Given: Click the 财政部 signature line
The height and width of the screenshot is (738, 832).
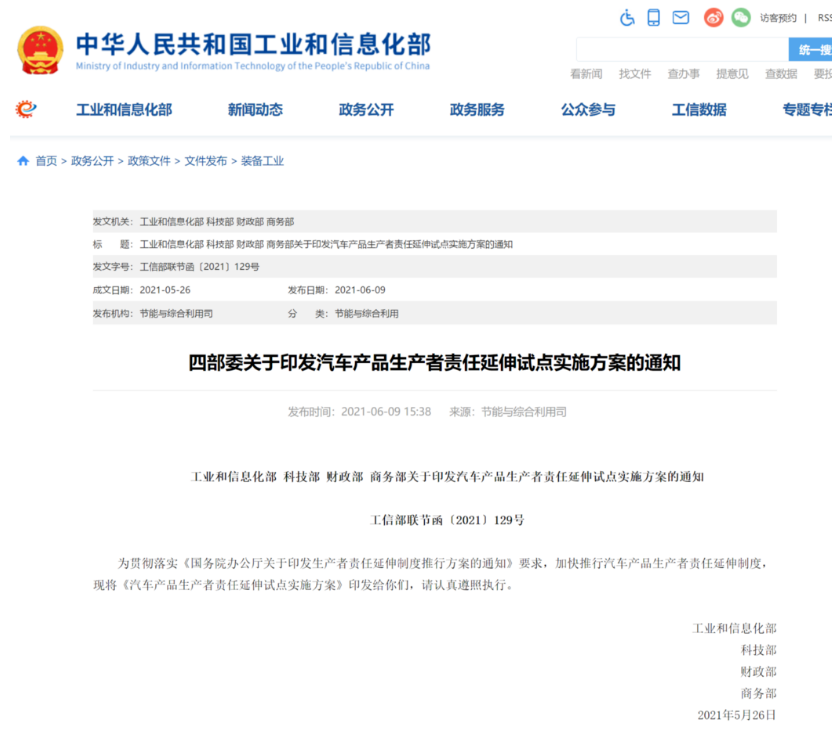Looking at the screenshot, I should 759,672.
